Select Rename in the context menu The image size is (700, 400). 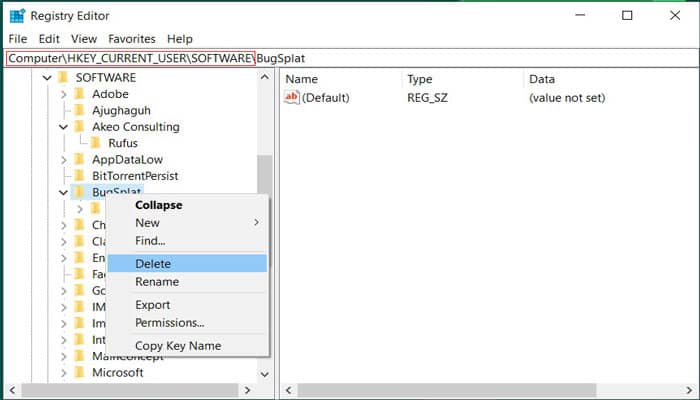(x=157, y=282)
